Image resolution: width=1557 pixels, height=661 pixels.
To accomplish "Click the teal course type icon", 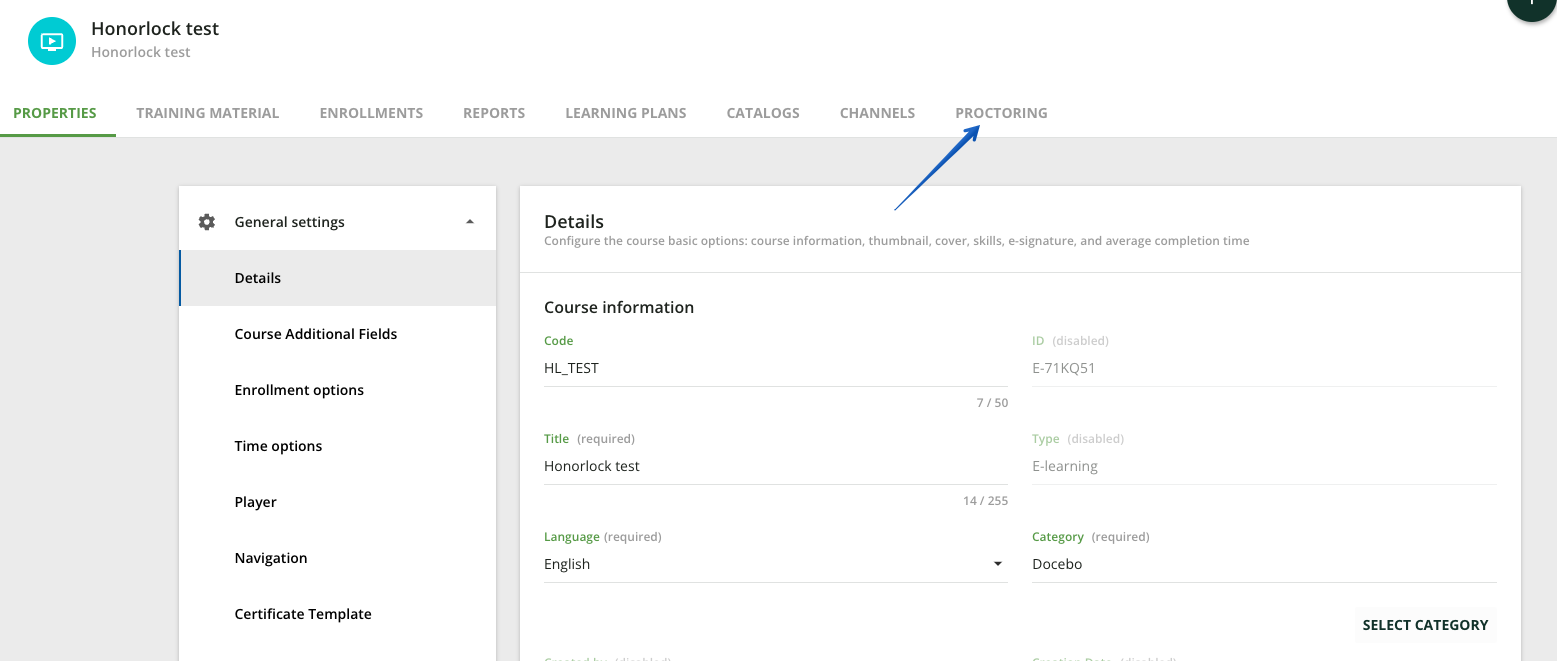I will (52, 41).
